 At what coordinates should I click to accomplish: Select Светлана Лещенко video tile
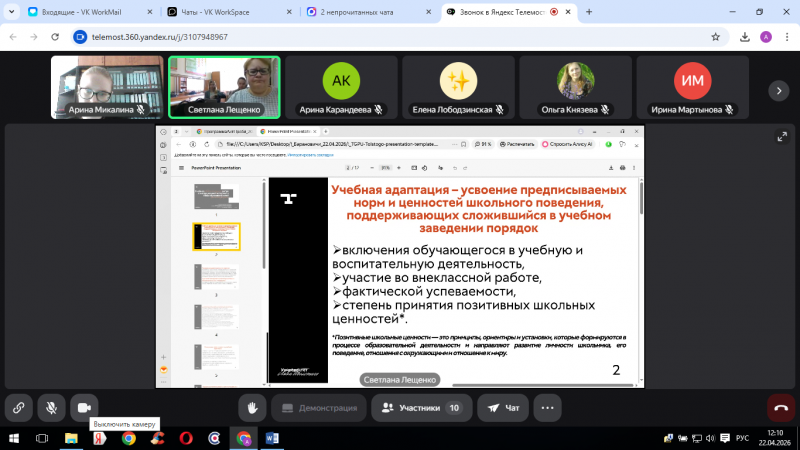(x=223, y=87)
